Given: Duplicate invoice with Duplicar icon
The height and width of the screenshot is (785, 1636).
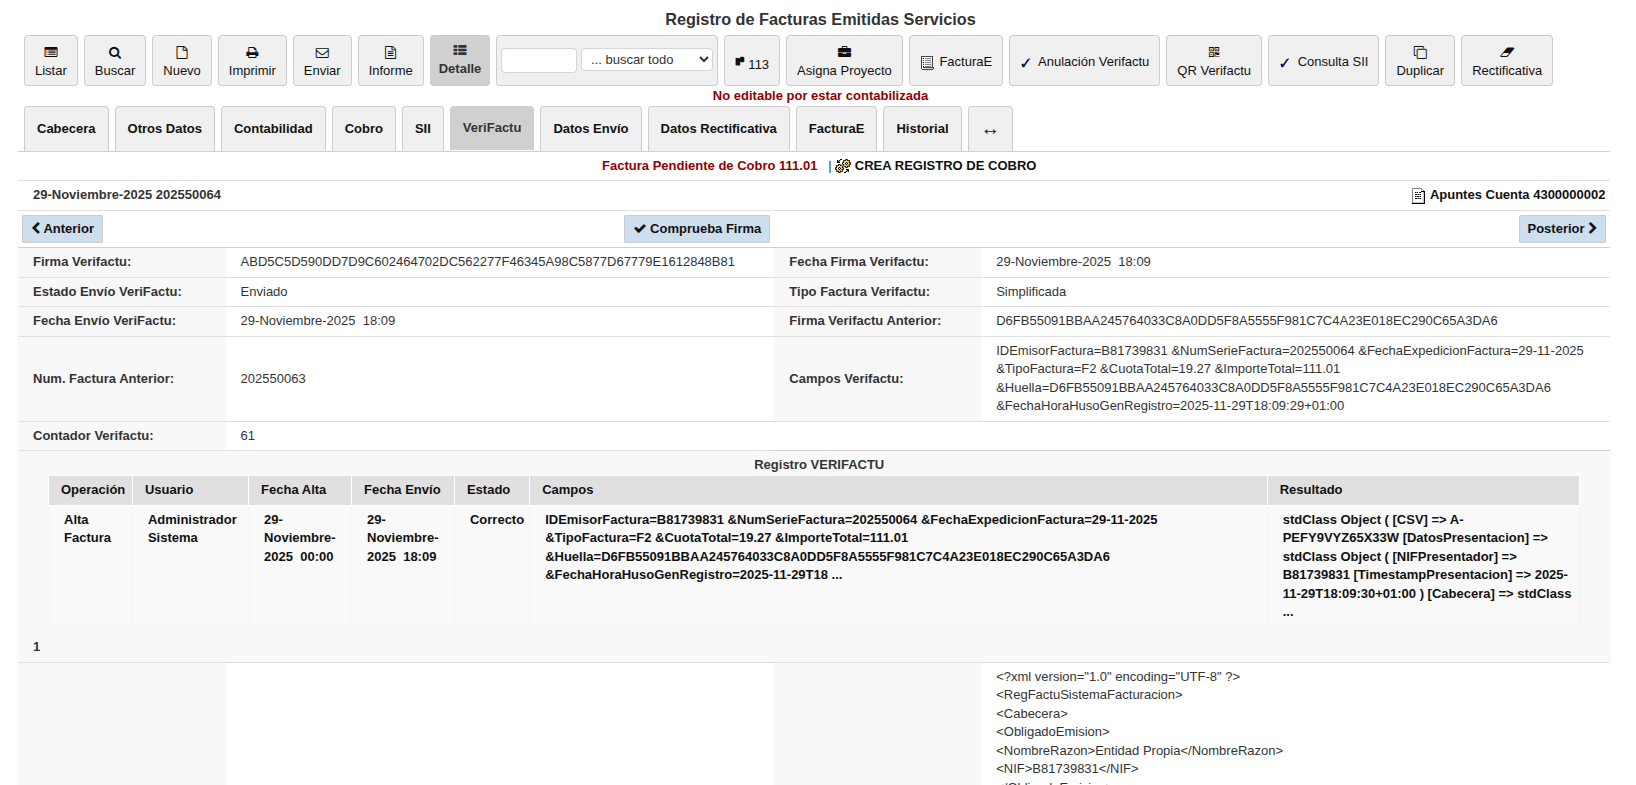Looking at the screenshot, I should 1420,61.
